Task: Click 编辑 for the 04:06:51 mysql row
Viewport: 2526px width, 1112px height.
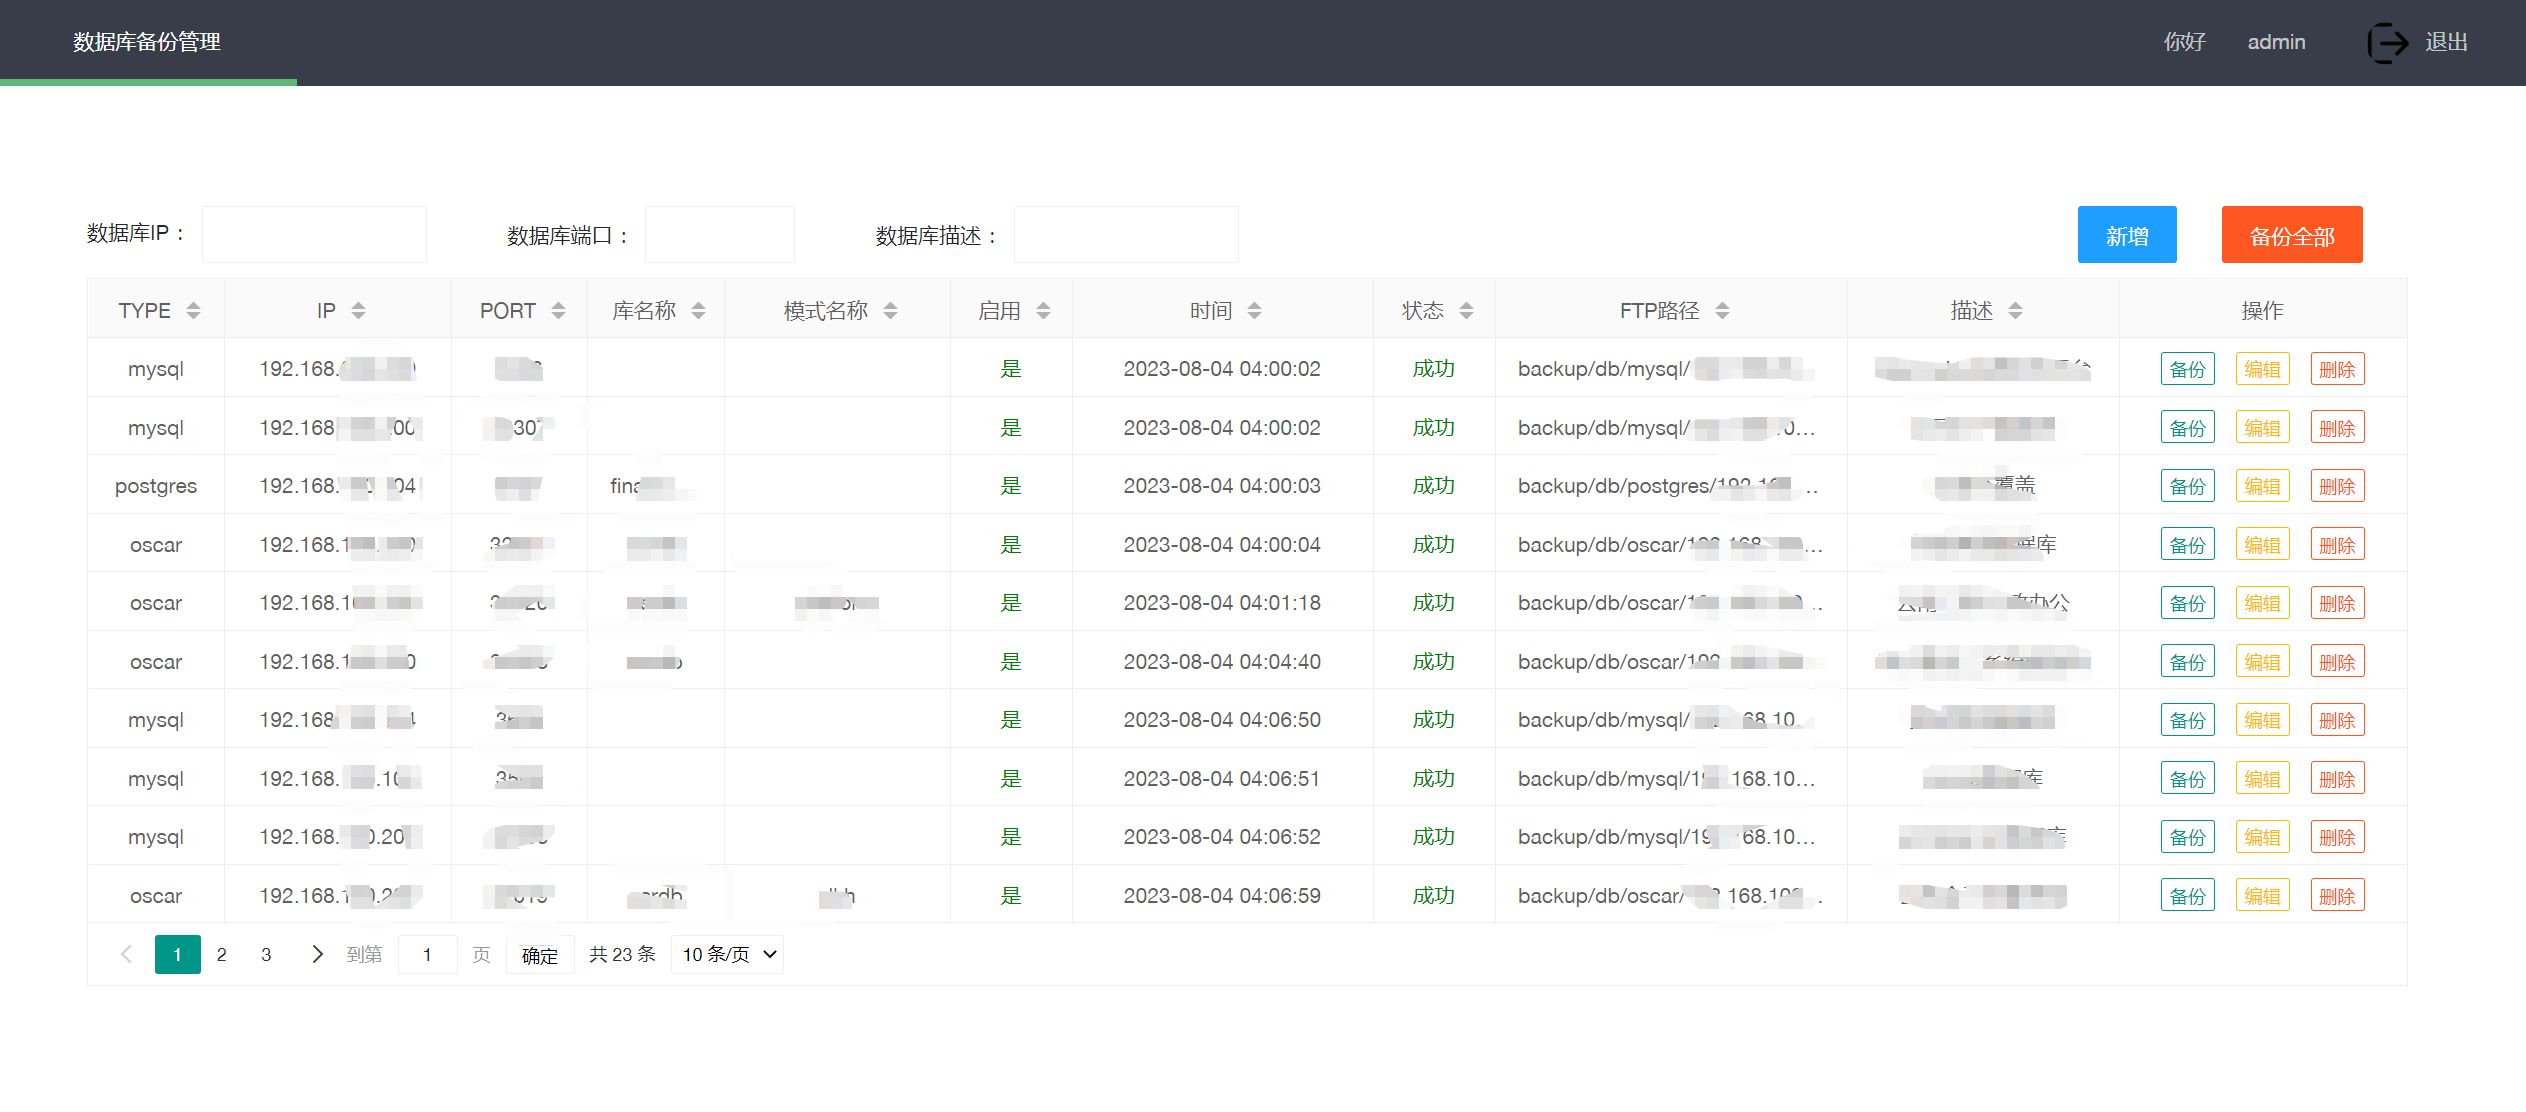Action: 2263,779
